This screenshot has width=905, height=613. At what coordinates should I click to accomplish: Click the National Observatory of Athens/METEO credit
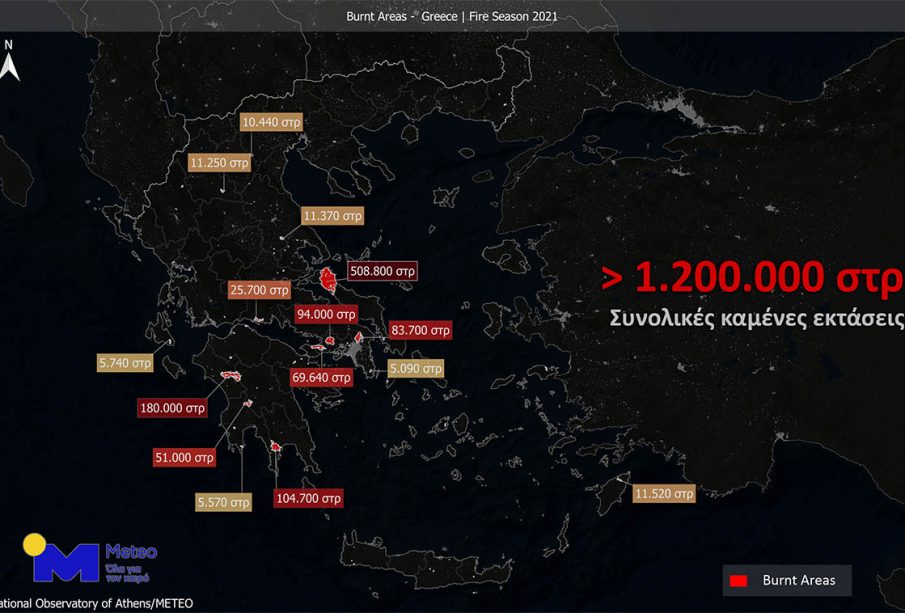(96, 604)
